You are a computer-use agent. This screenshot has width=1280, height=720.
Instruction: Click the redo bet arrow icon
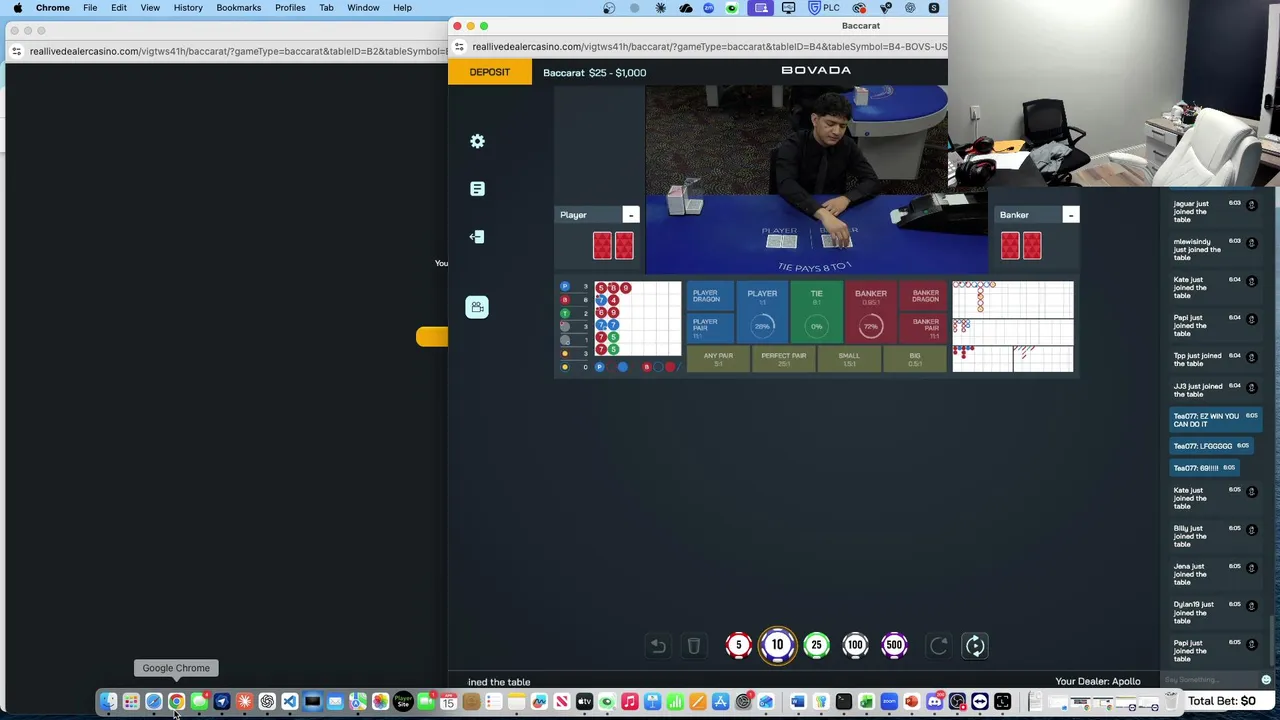[x=938, y=646]
